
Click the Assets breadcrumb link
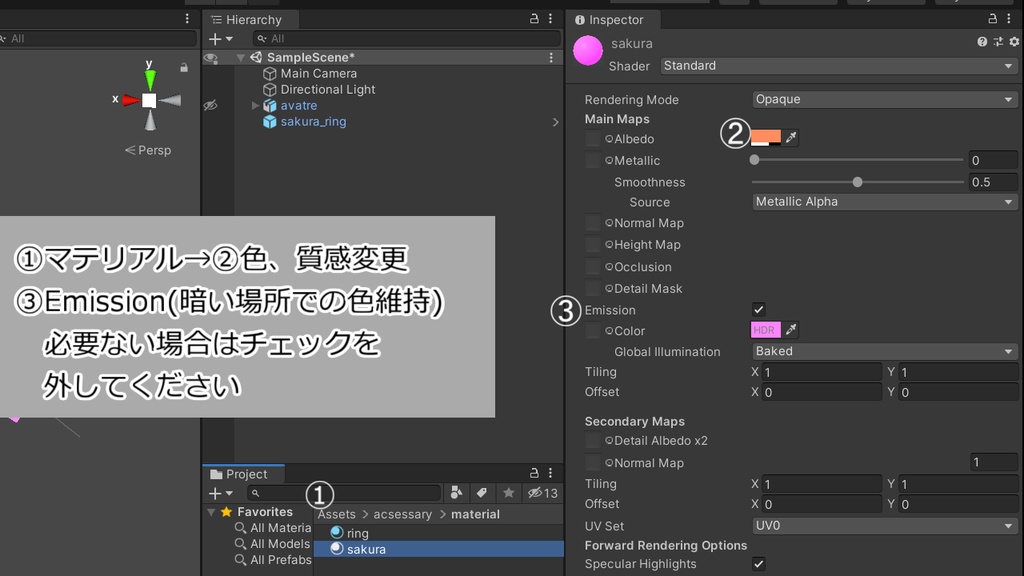[335, 513]
